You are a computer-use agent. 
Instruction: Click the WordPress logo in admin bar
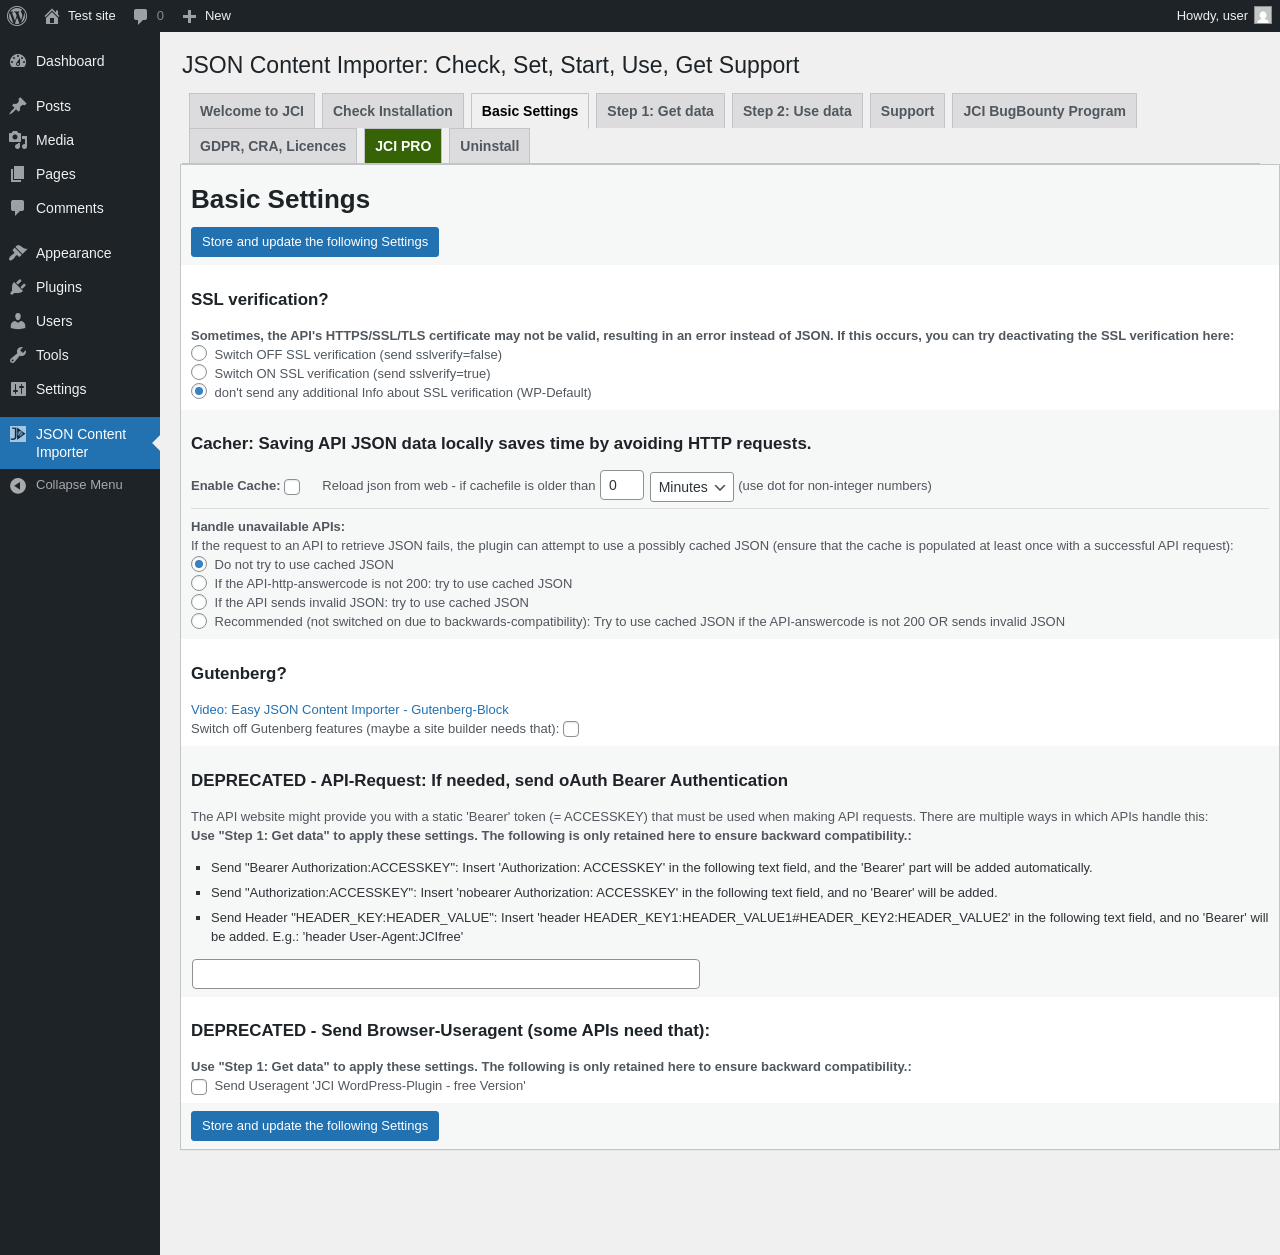17,16
